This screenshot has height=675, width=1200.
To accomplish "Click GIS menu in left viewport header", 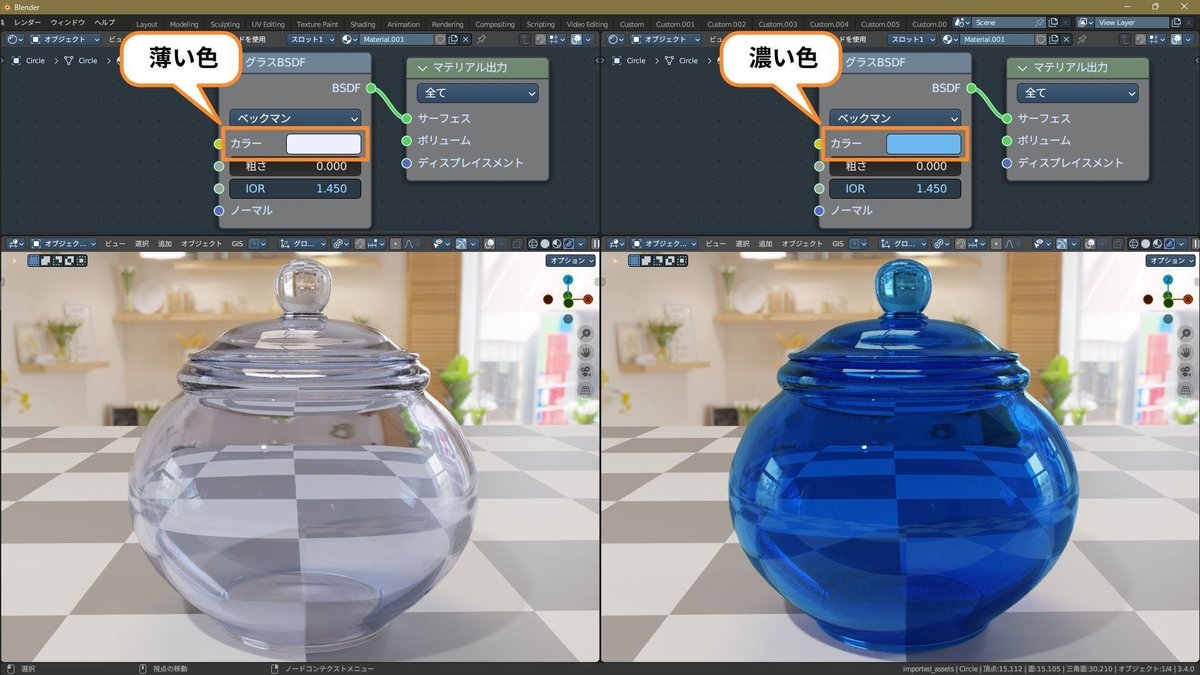I will click(x=237, y=243).
